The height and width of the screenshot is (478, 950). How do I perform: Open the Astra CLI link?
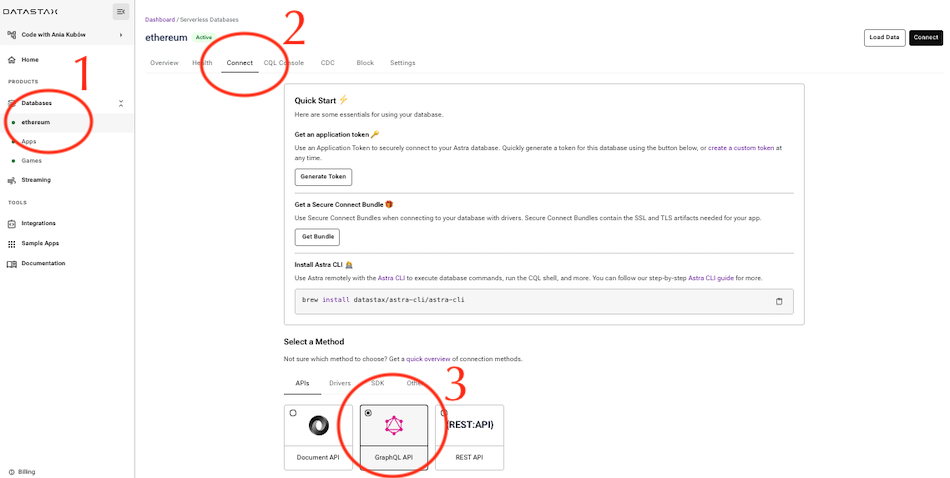click(391, 278)
